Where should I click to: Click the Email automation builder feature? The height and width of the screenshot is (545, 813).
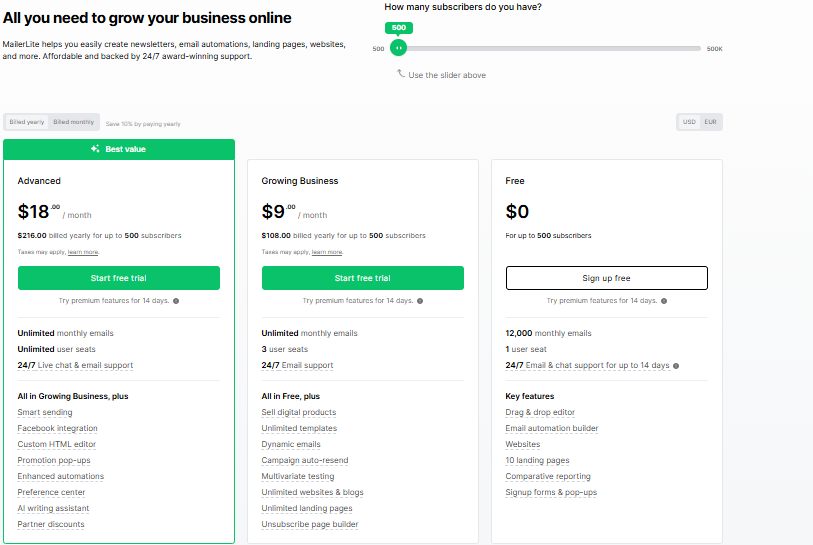(x=552, y=428)
